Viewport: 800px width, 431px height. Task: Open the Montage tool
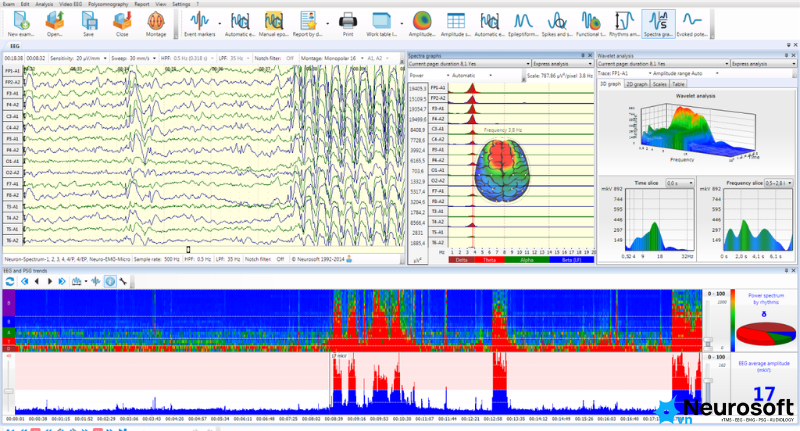(156, 24)
